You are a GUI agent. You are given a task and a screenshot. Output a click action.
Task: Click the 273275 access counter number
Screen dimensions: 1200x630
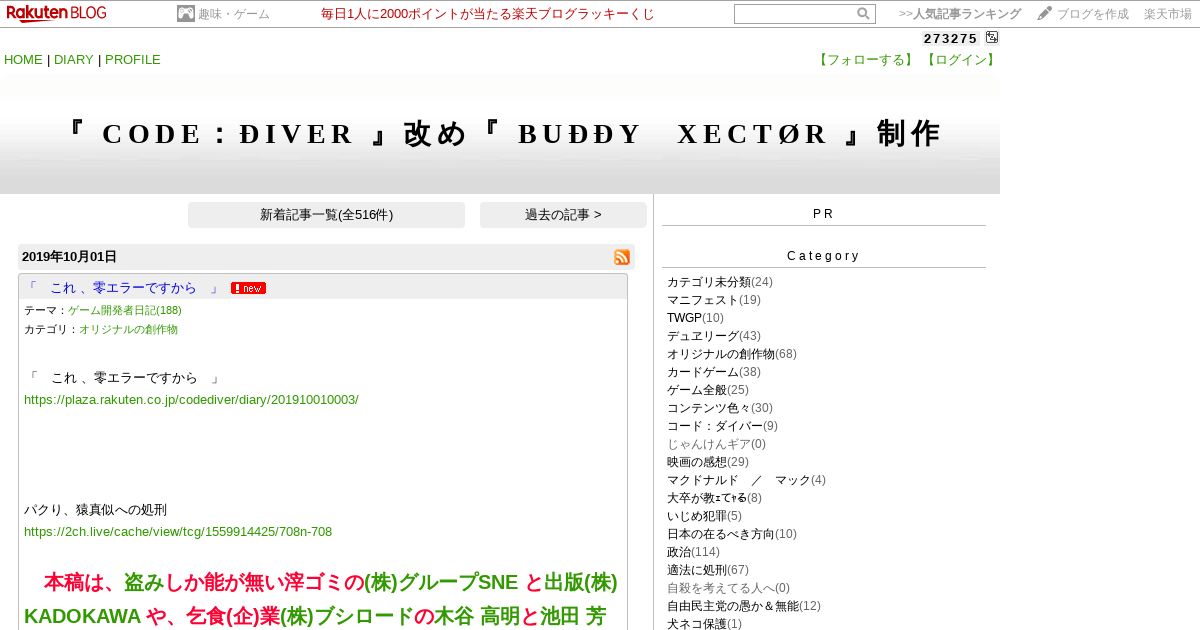(950, 38)
